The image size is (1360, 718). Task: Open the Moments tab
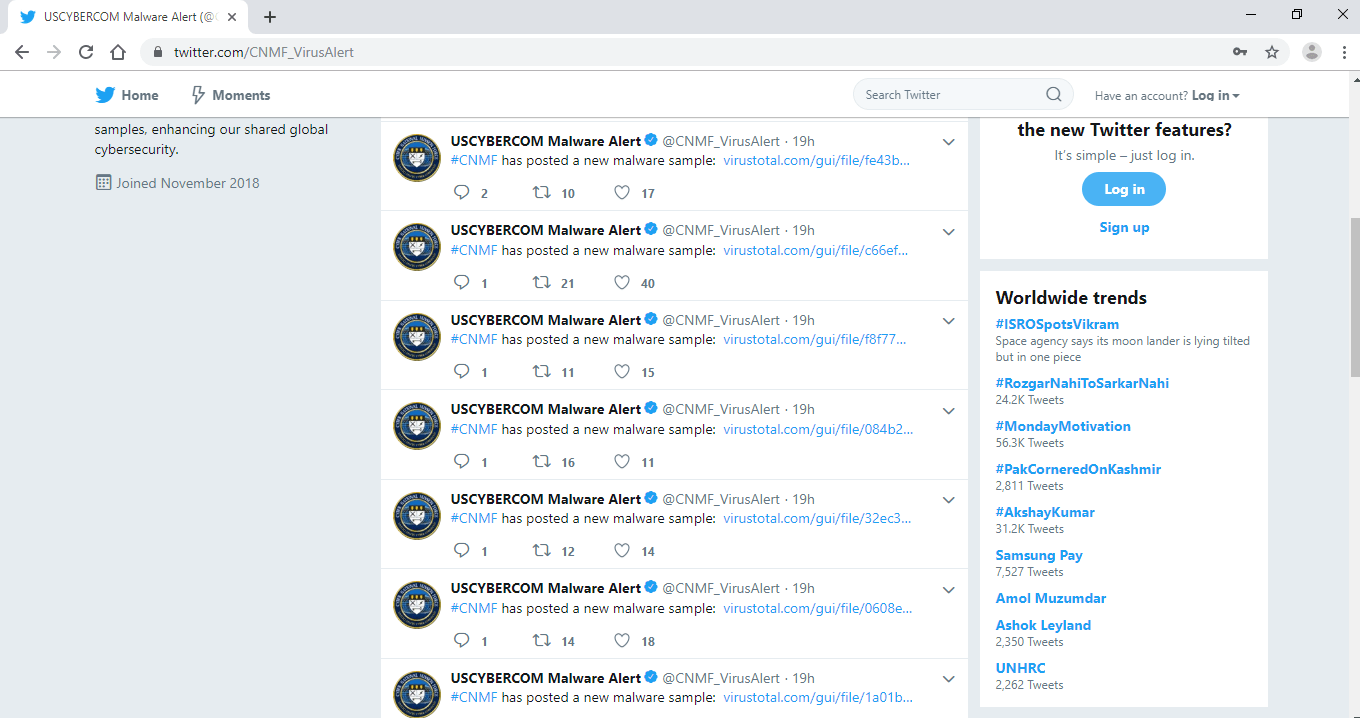[x=230, y=95]
